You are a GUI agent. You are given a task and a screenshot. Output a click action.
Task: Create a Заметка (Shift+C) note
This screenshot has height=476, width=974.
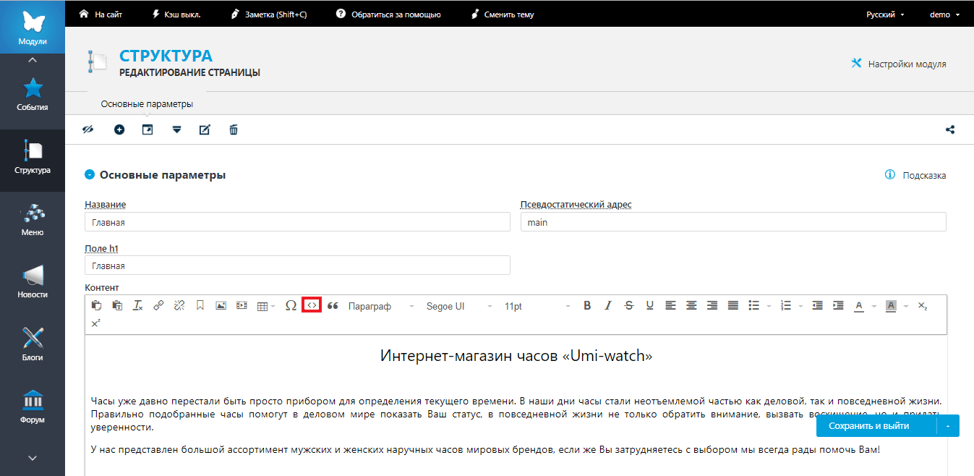(x=268, y=14)
